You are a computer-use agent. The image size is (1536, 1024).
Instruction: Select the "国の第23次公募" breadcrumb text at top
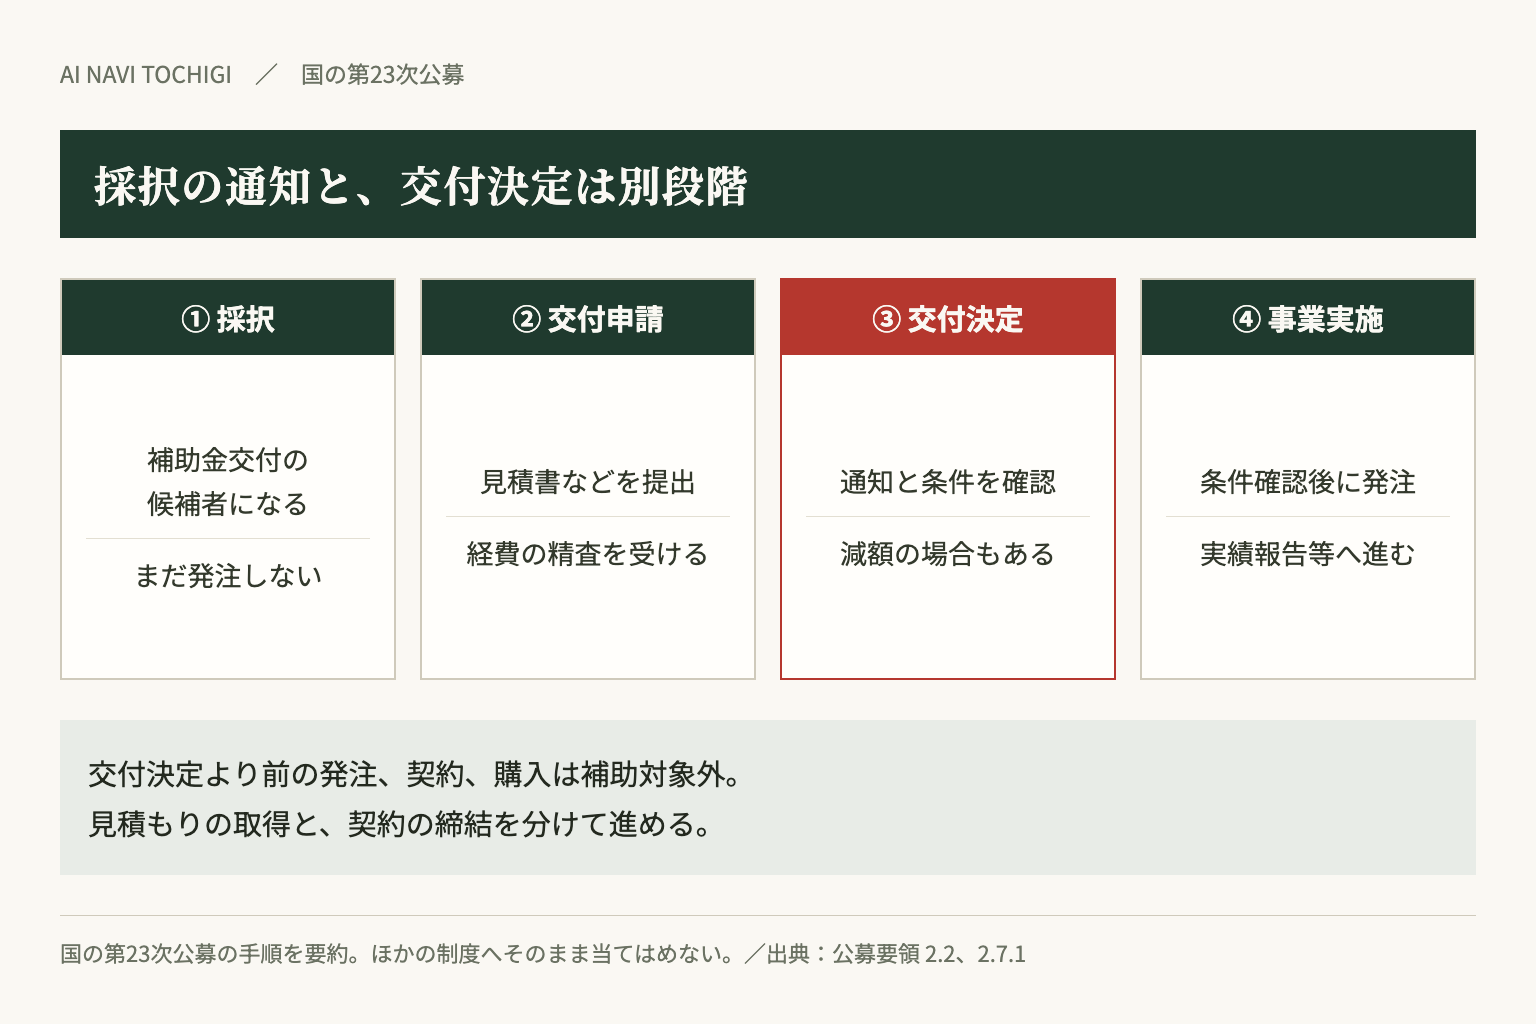point(383,75)
